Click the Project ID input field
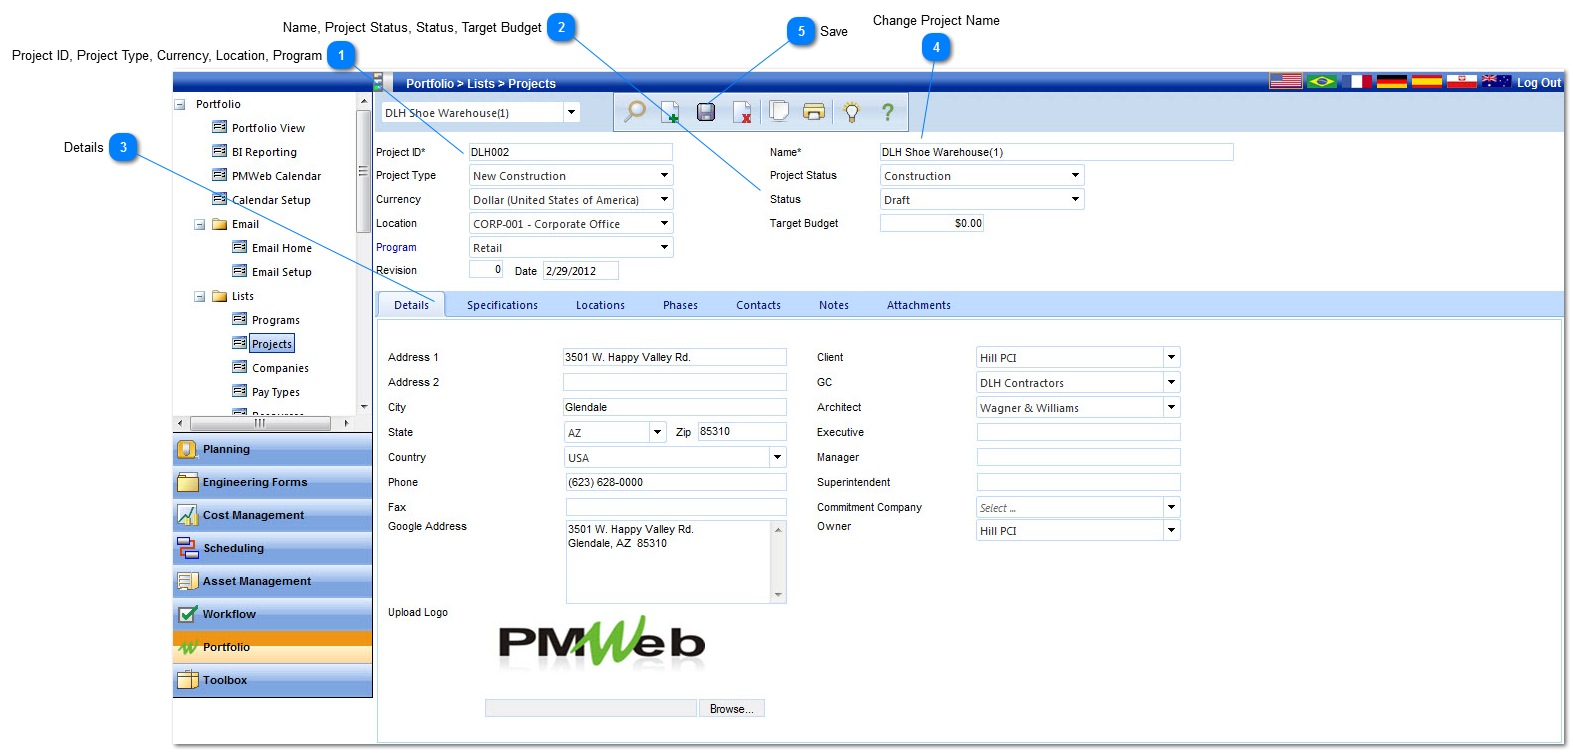The height and width of the screenshot is (753, 1573). 571,152
